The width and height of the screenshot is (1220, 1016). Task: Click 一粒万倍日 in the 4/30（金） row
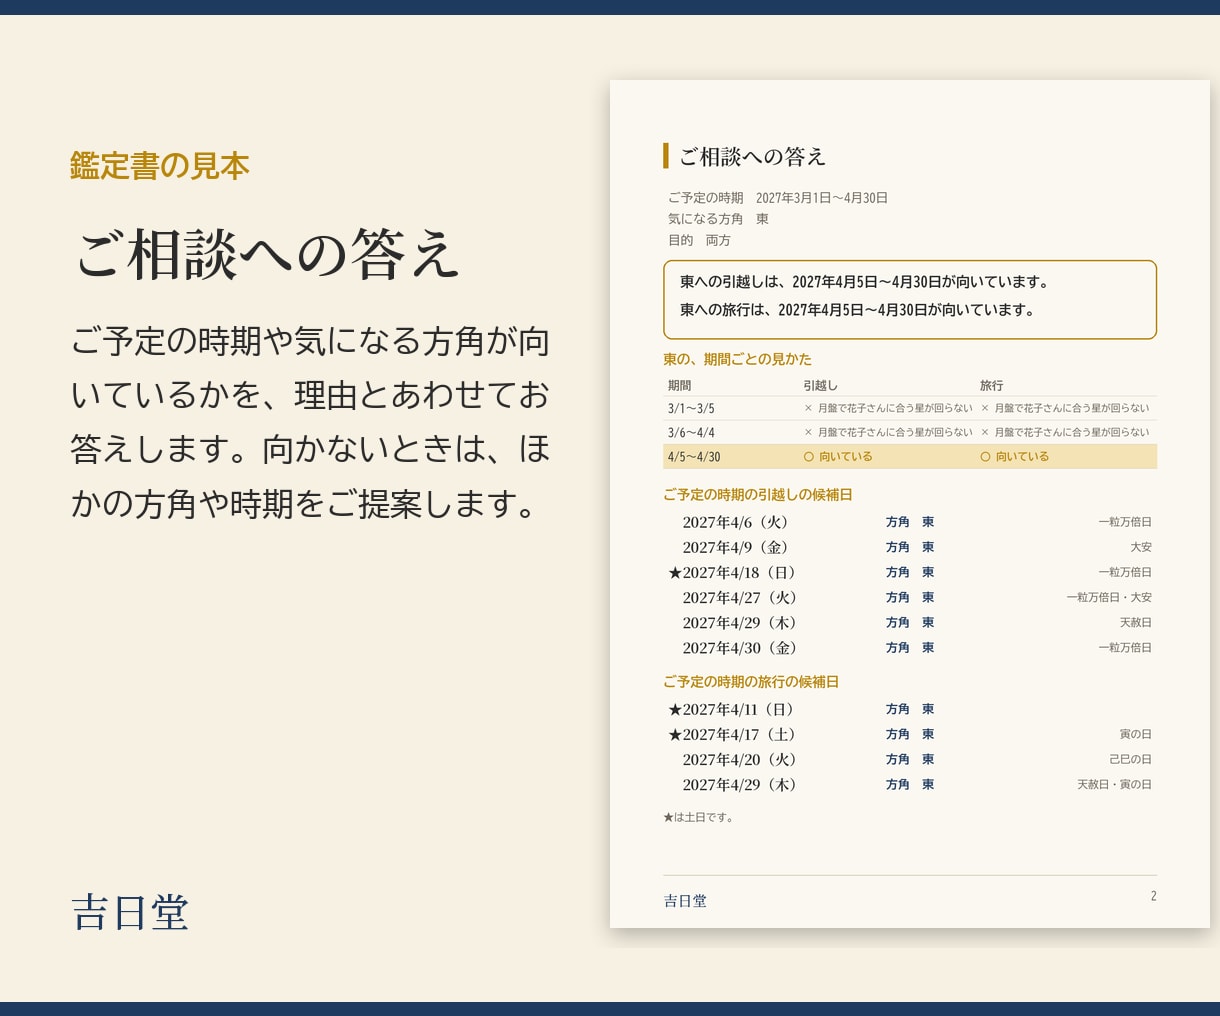1125,647
